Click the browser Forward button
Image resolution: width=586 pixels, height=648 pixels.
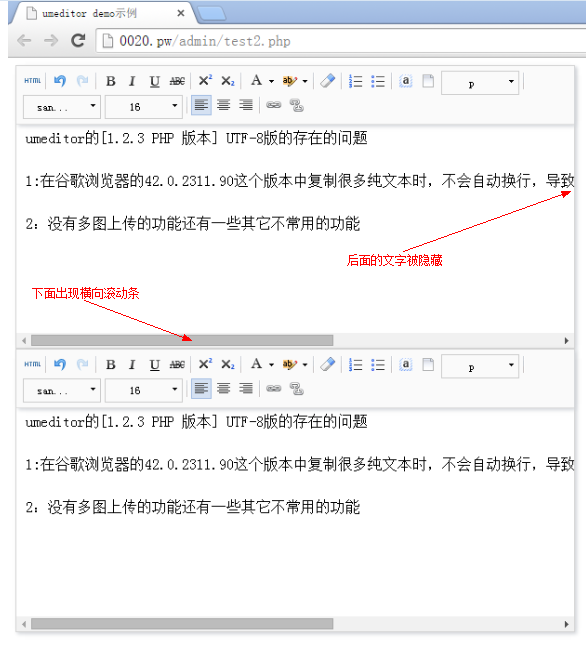[51, 40]
